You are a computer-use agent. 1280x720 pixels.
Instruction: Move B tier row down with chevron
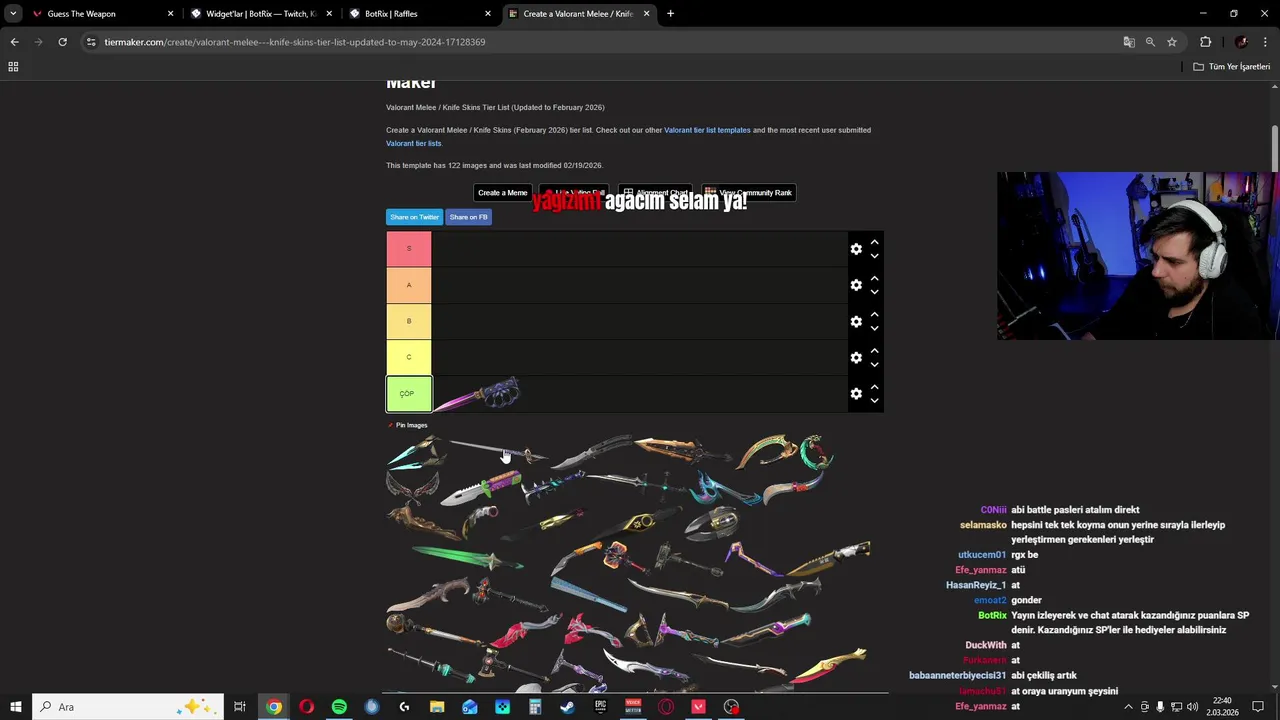tap(874, 328)
